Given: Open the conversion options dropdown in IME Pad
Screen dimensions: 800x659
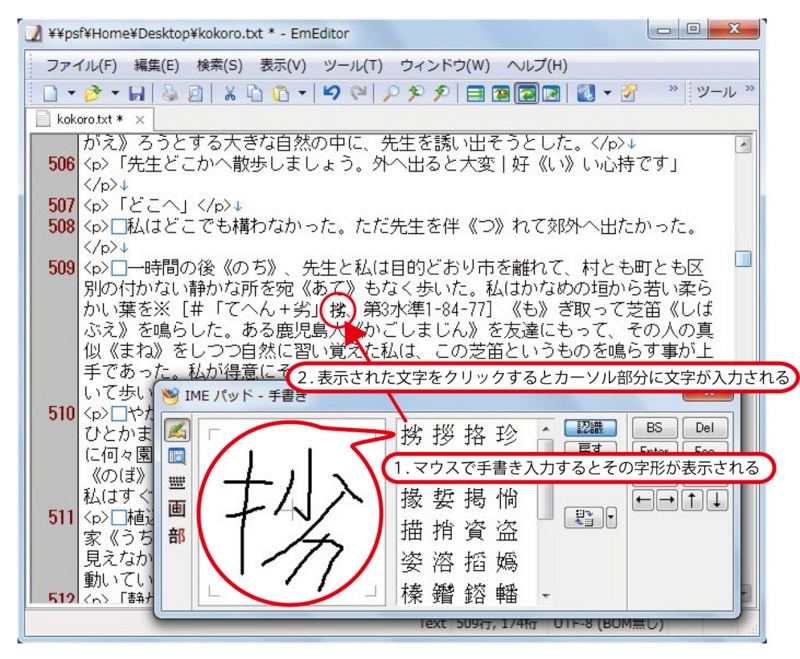Looking at the screenshot, I should pyautogui.click(x=610, y=517).
